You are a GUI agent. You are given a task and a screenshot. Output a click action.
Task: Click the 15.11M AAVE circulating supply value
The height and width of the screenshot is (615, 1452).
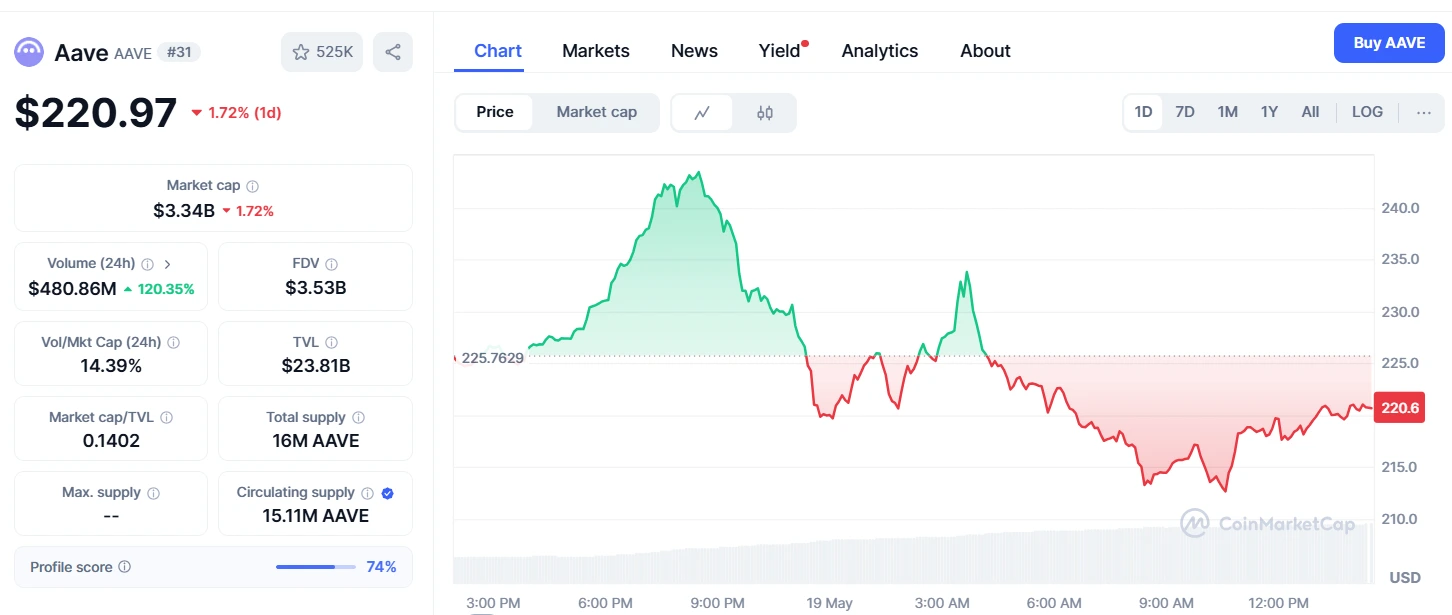click(x=315, y=516)
